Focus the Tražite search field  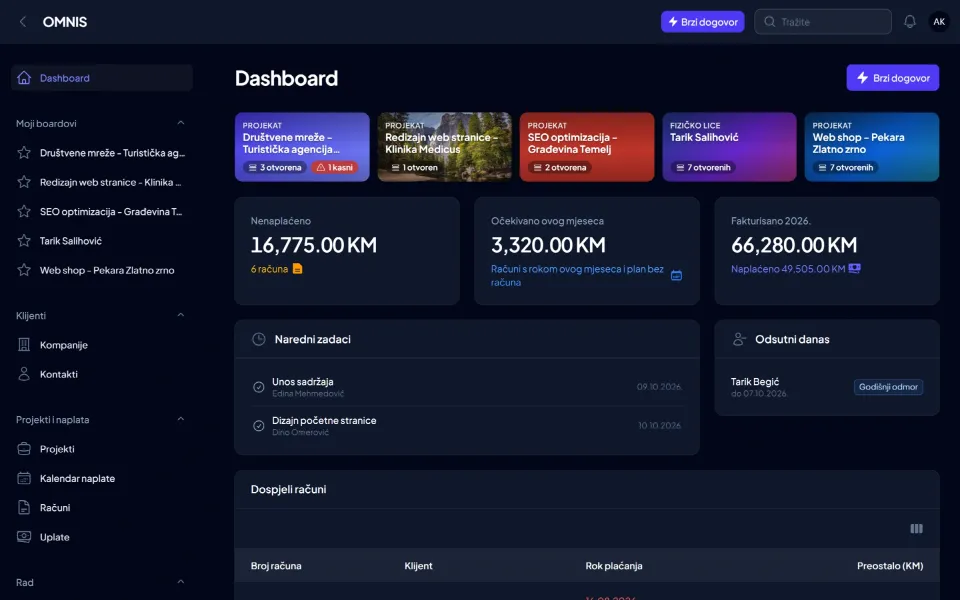[823, 22]
